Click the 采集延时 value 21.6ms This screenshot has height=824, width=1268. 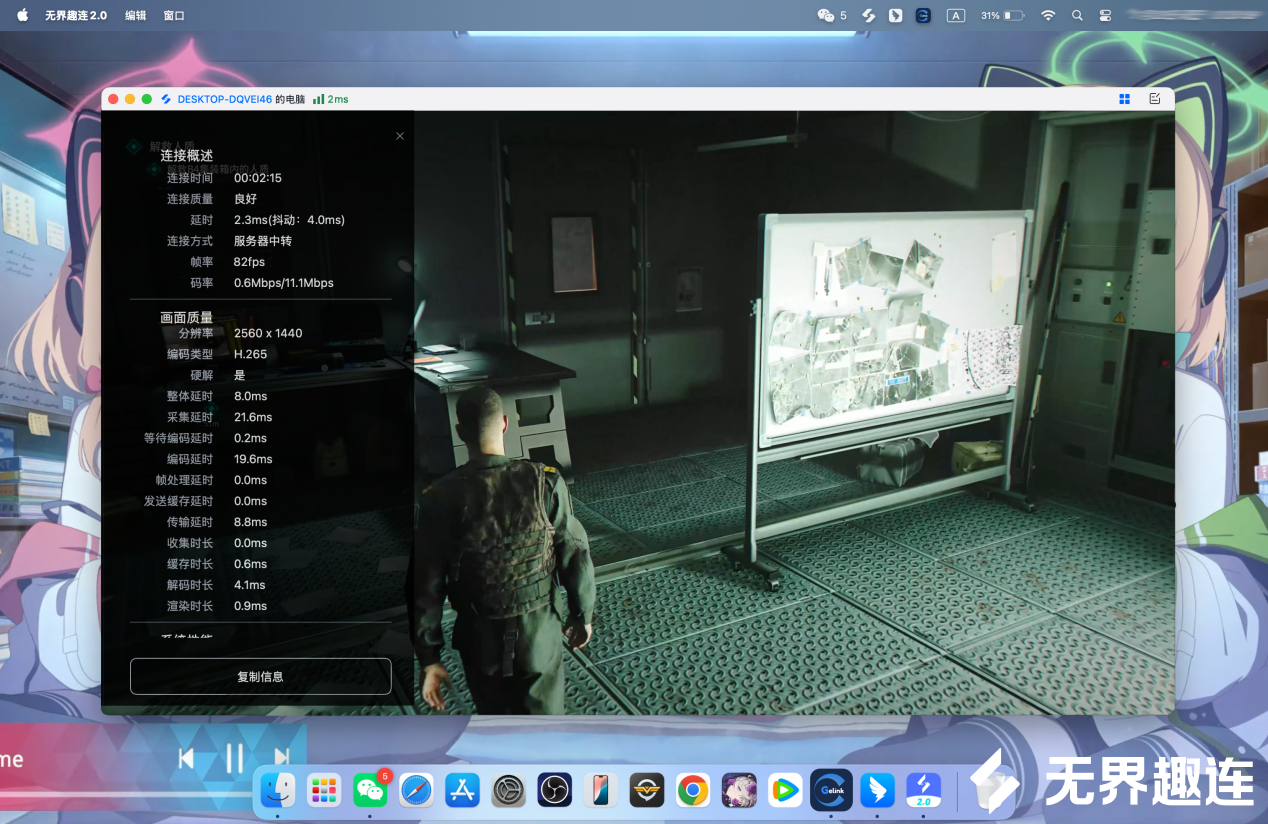253,417
